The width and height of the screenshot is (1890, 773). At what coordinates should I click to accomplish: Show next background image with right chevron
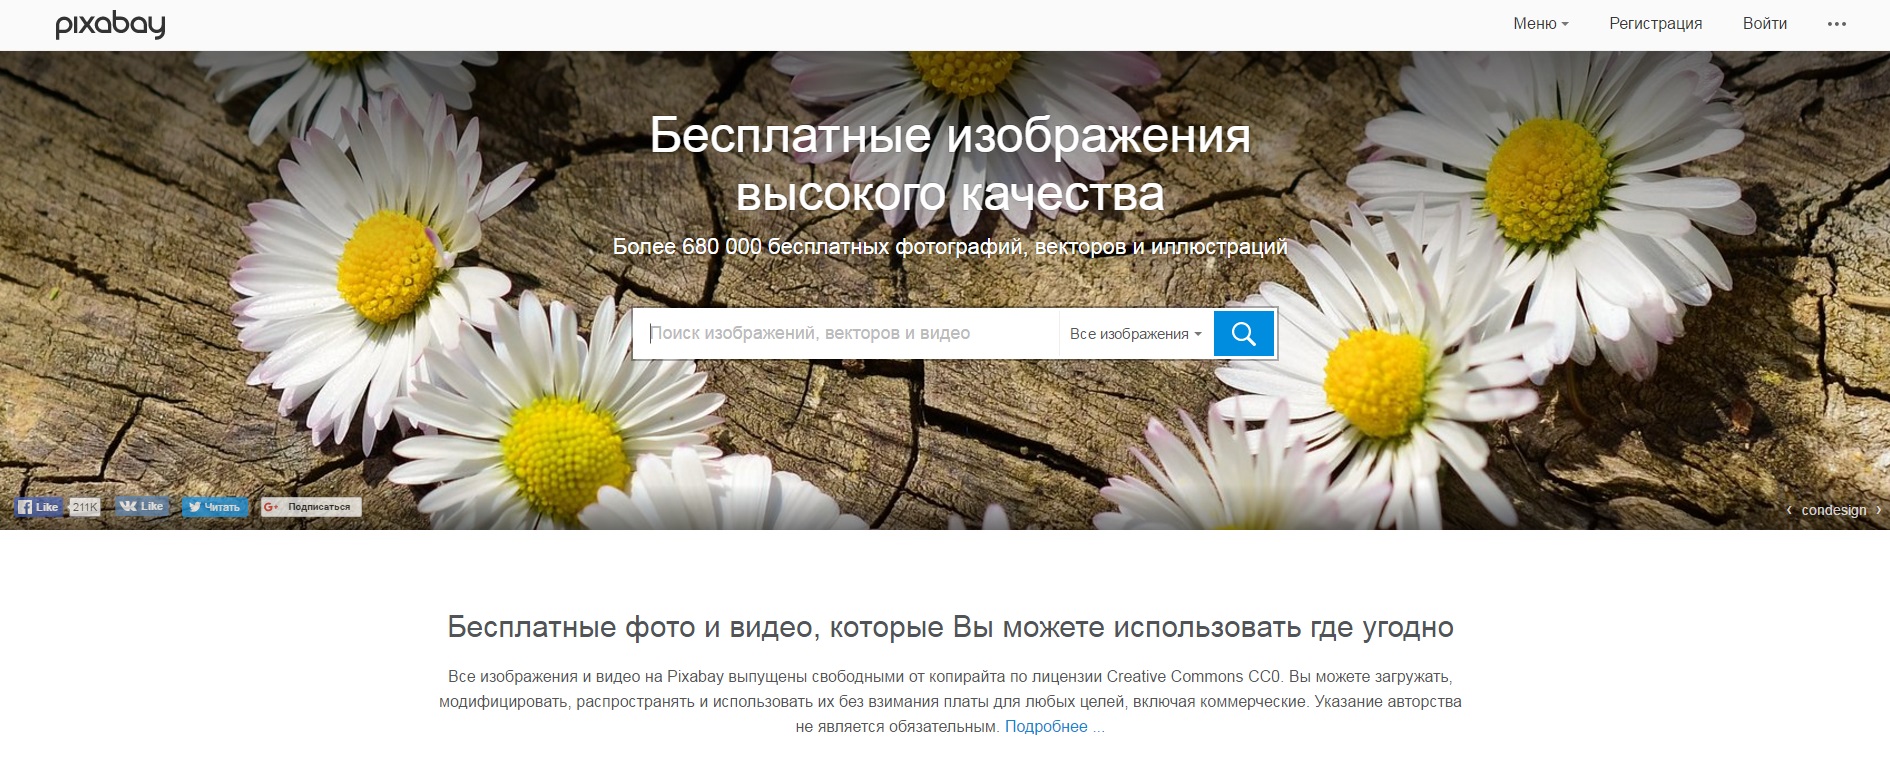tap(1877, 510)
